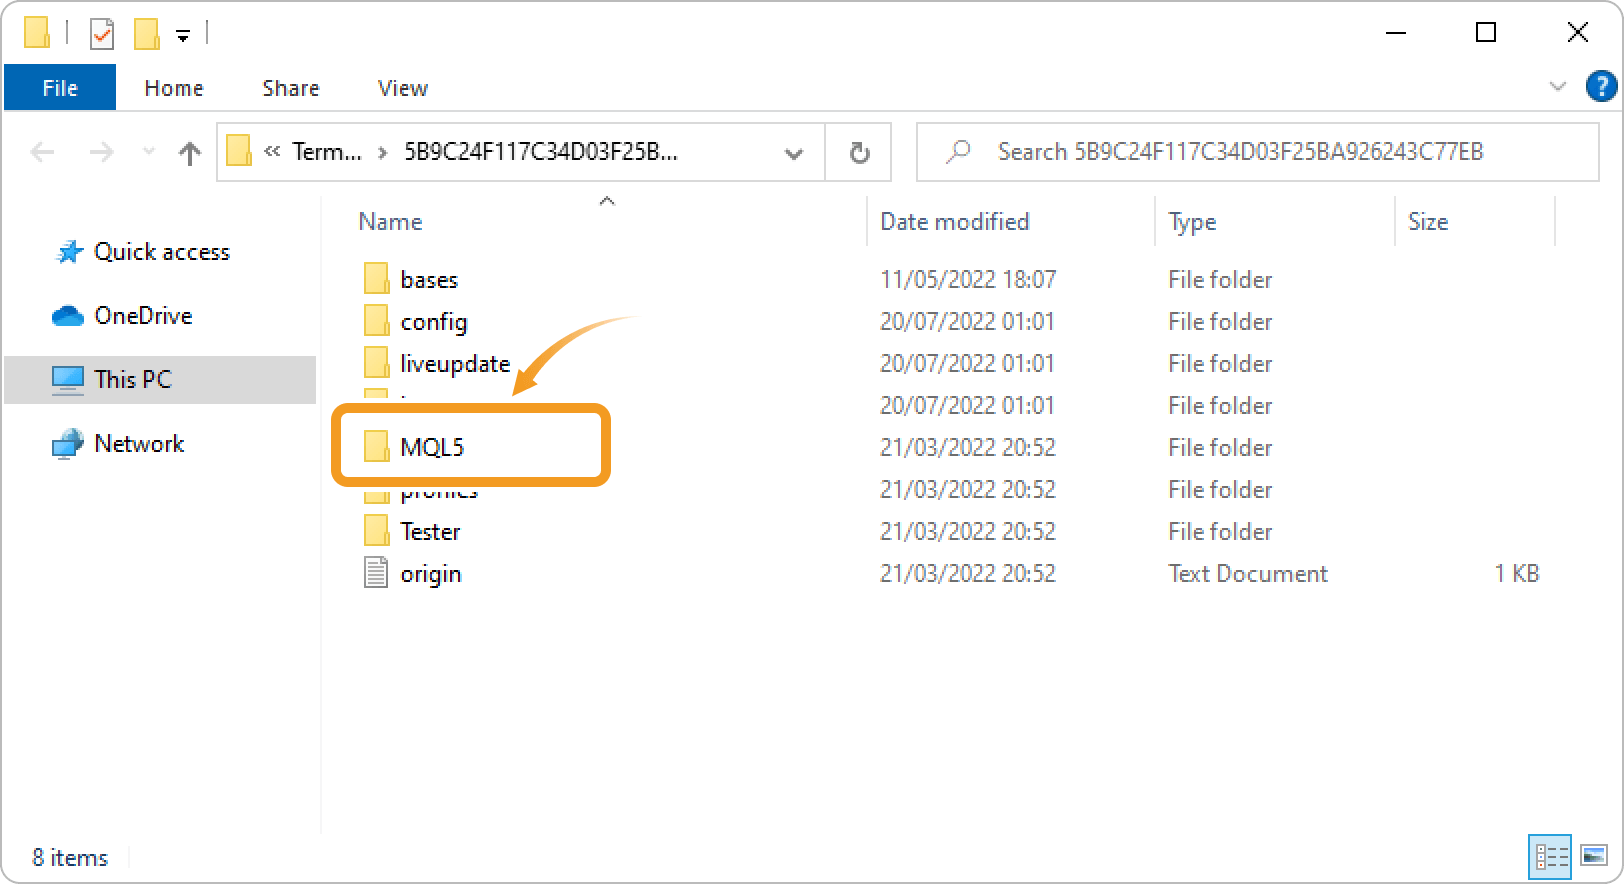Click the Properties icon in quick access toolbar
The width and height of the screenshot is (1624, 884).
(x=102, y=35)
